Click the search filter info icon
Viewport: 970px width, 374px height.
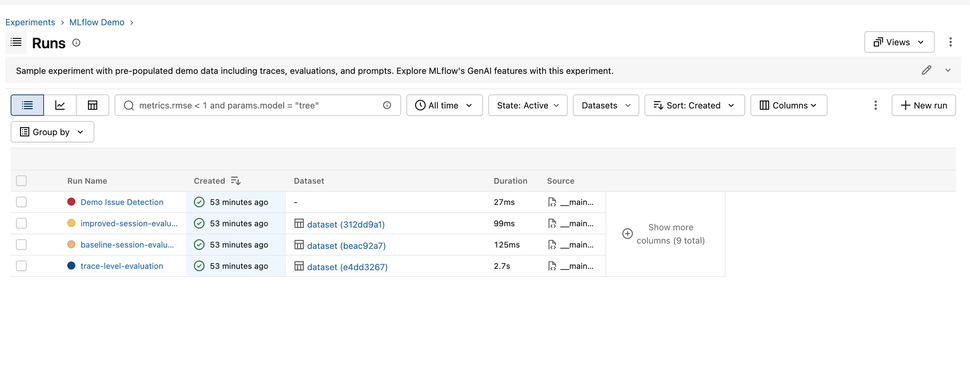tap(387, 105)
